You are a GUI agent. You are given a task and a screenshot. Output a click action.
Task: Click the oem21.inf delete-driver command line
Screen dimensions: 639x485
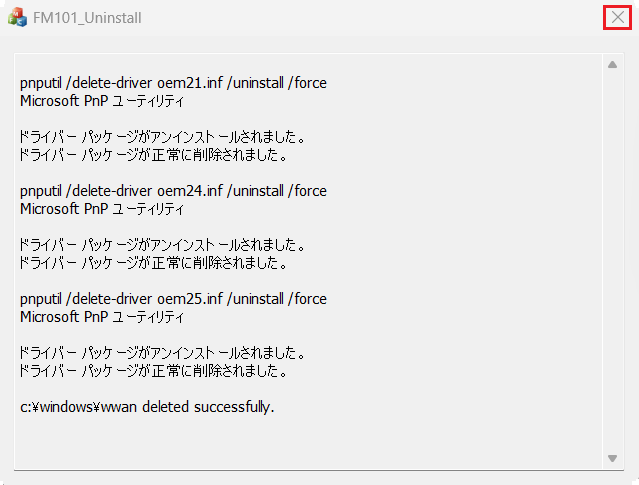point(173,83)
